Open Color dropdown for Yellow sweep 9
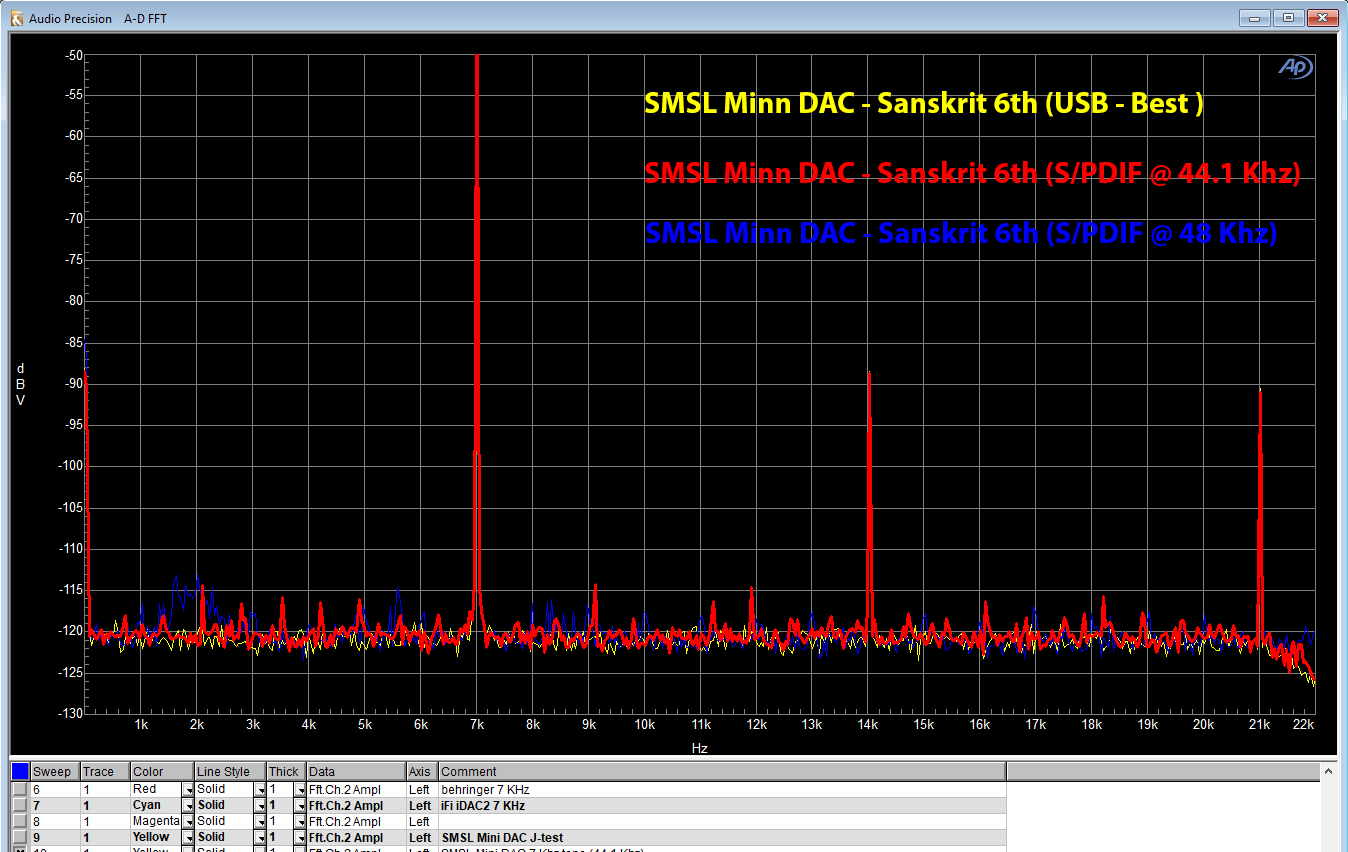The height and width of the screenshot is (852, 1348). (x=187, y=838)
